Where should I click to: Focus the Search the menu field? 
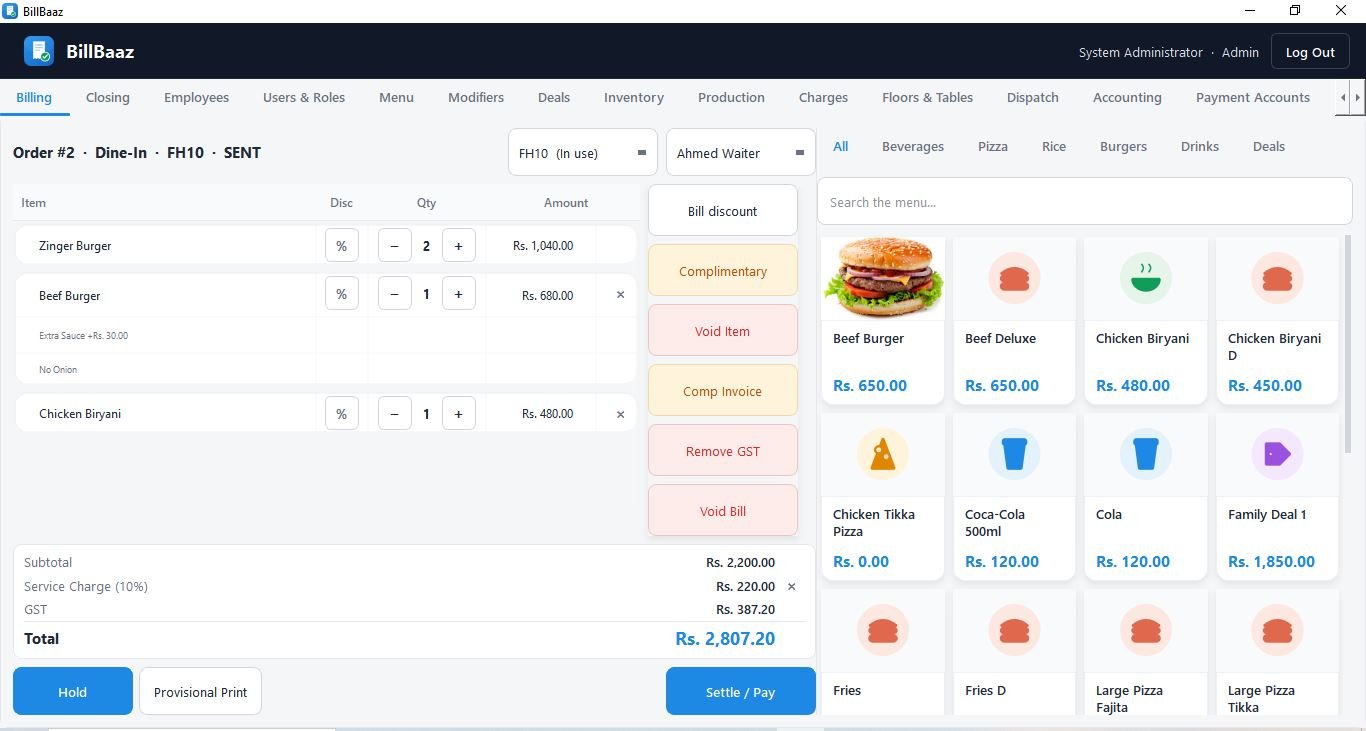pos(1085,202)
